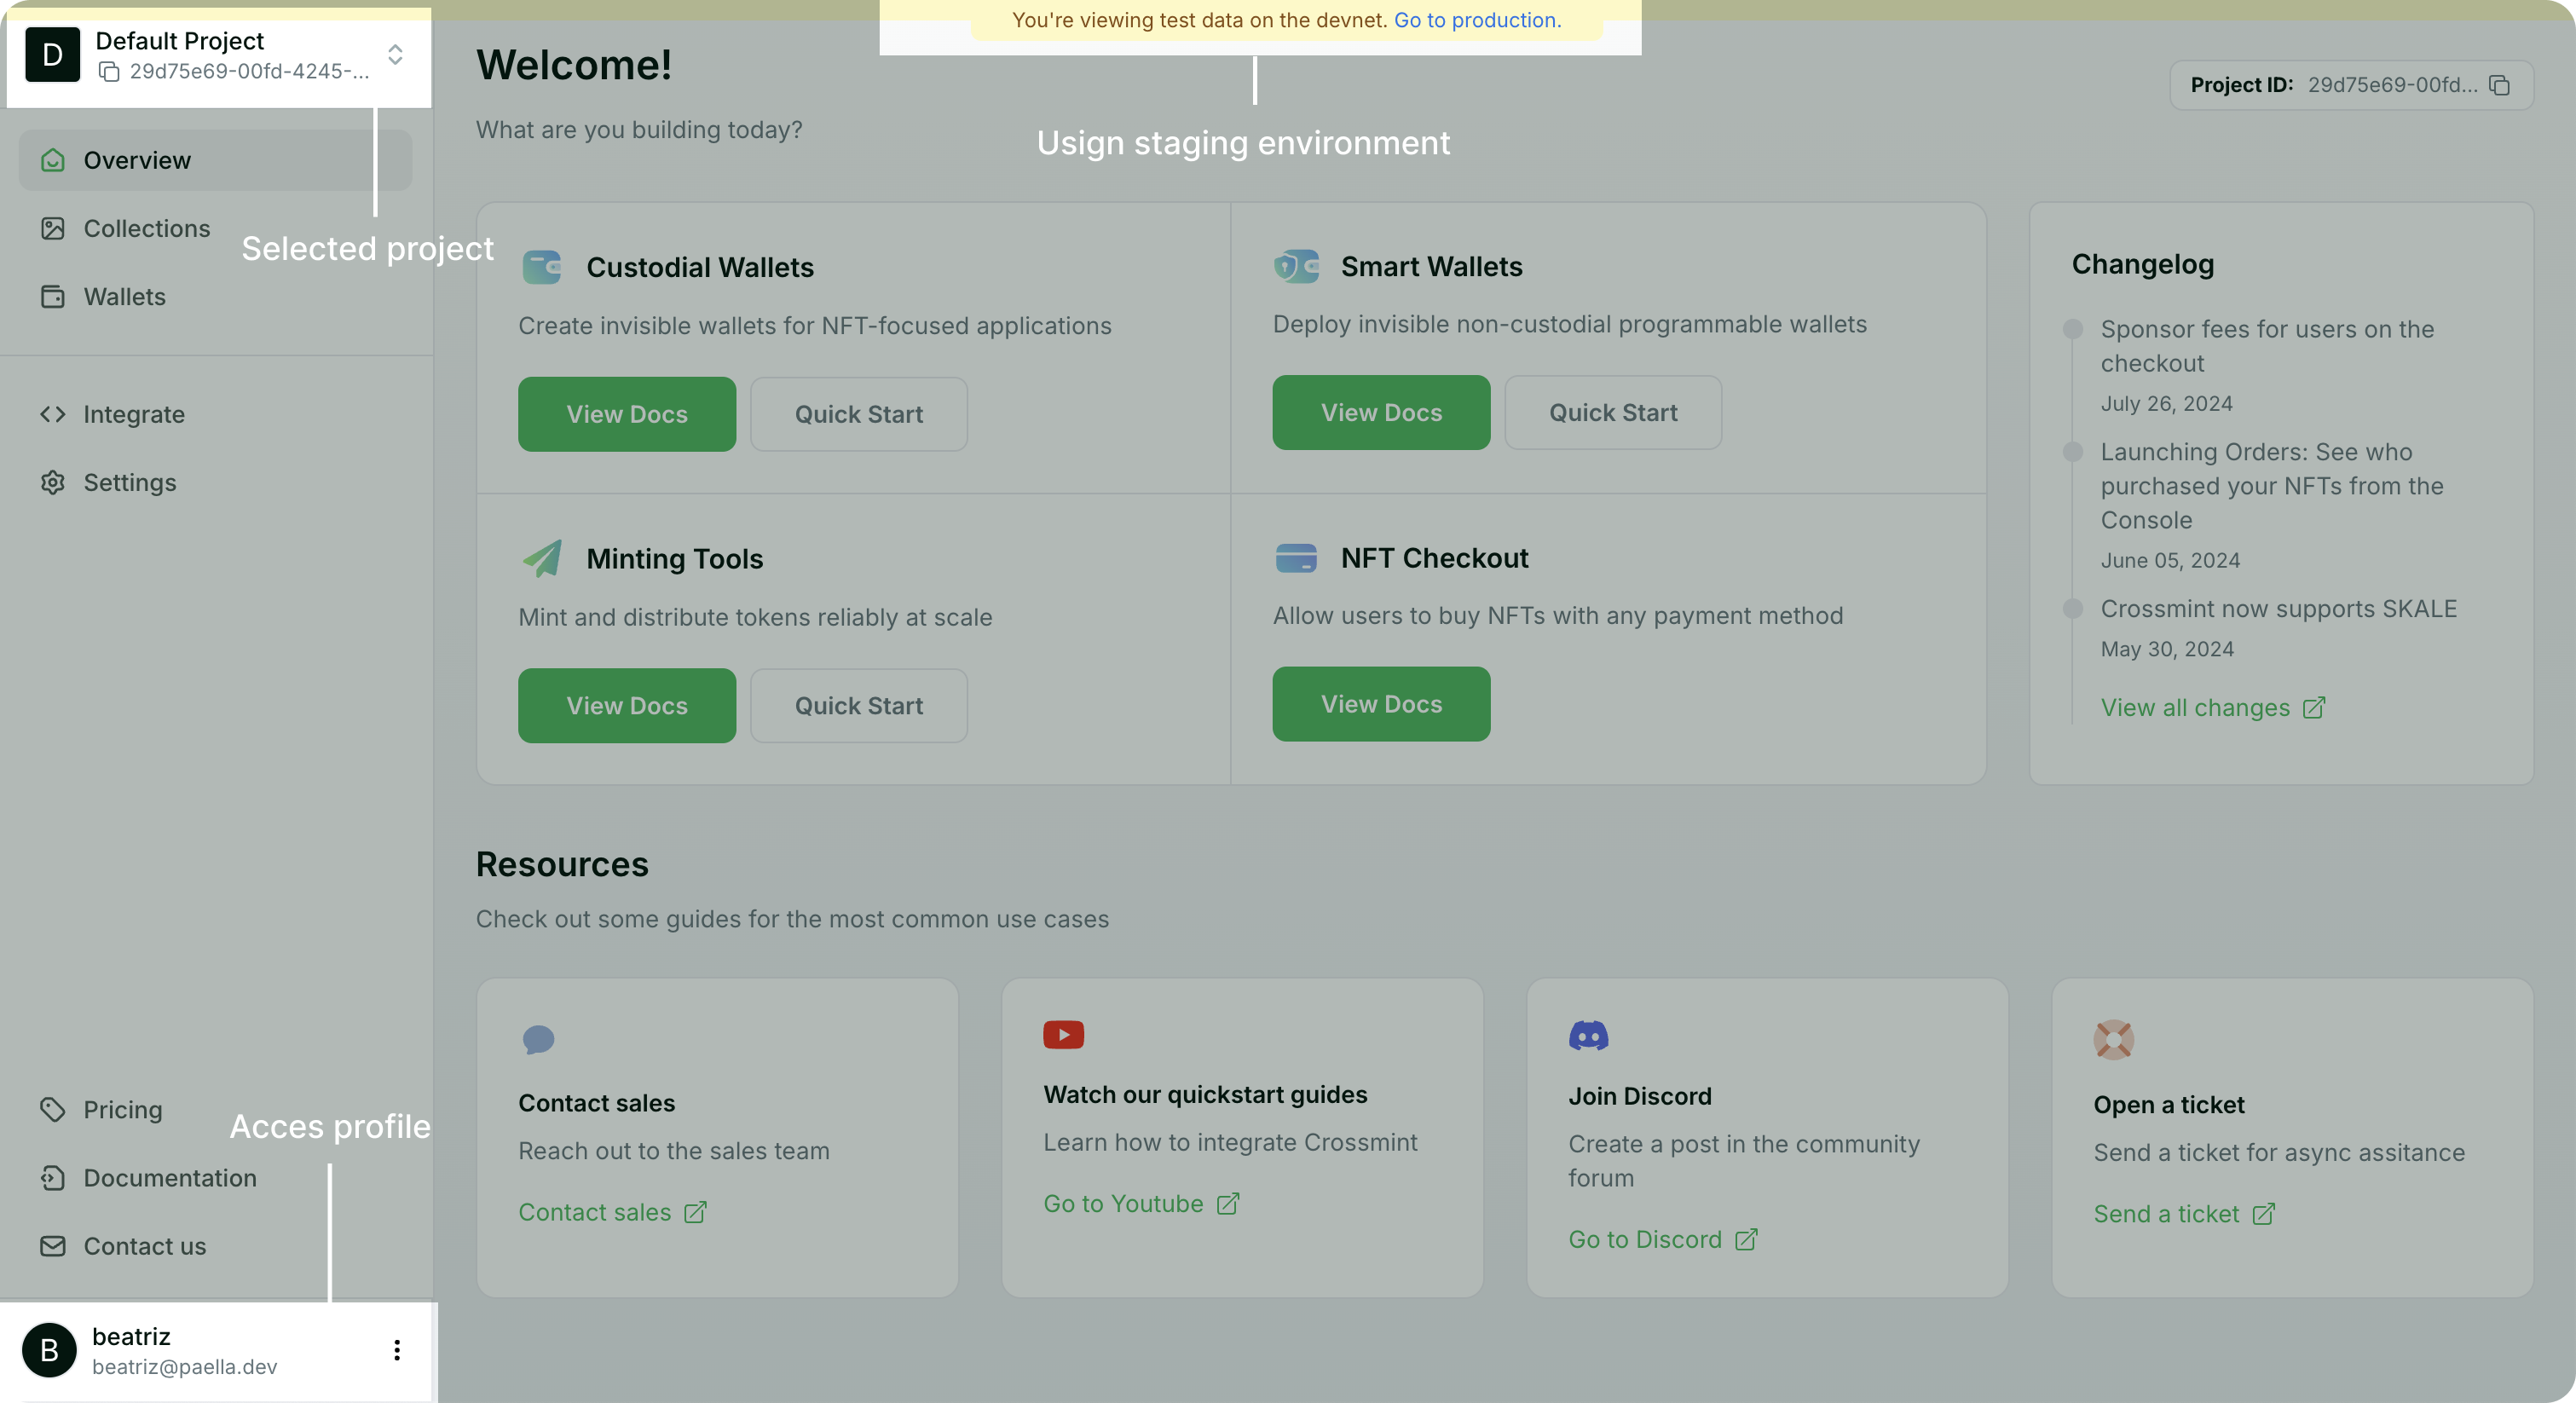
Task: Click the beatriz@paella.dev email text
Action: [x=185, y=1367]
